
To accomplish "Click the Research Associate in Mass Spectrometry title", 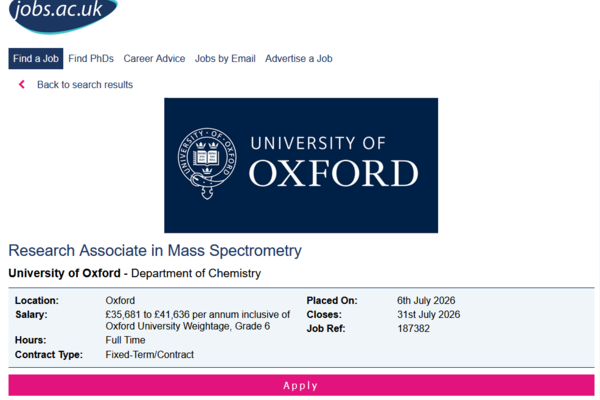I will (155, 251).
